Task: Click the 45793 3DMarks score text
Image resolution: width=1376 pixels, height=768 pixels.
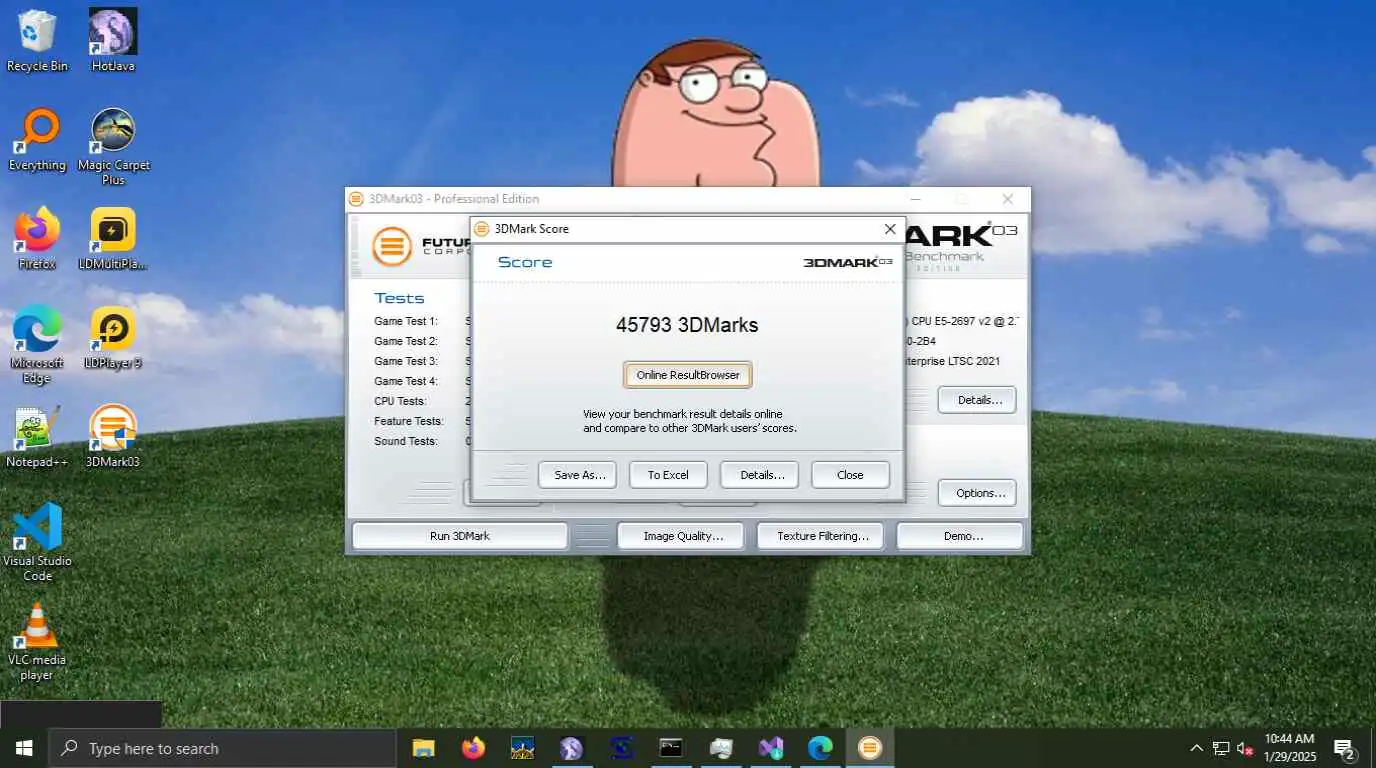Action: (x=687, y=325)
